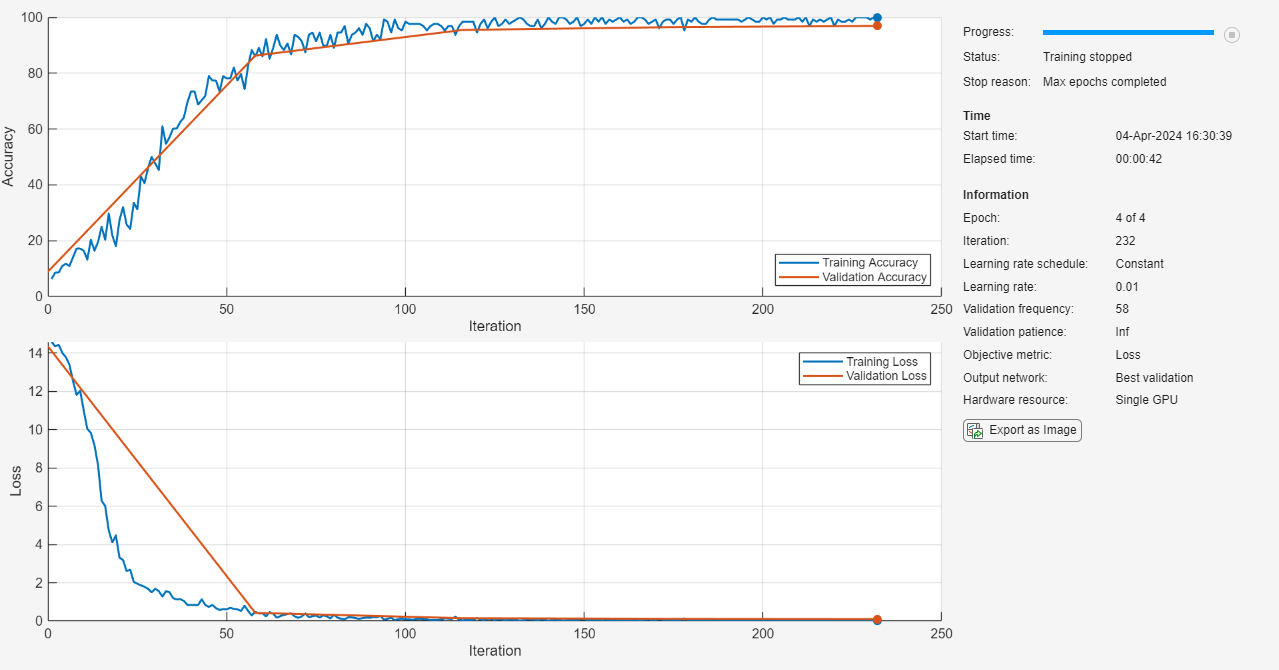Select the Validation Loss legend entry

pos(886,376)
